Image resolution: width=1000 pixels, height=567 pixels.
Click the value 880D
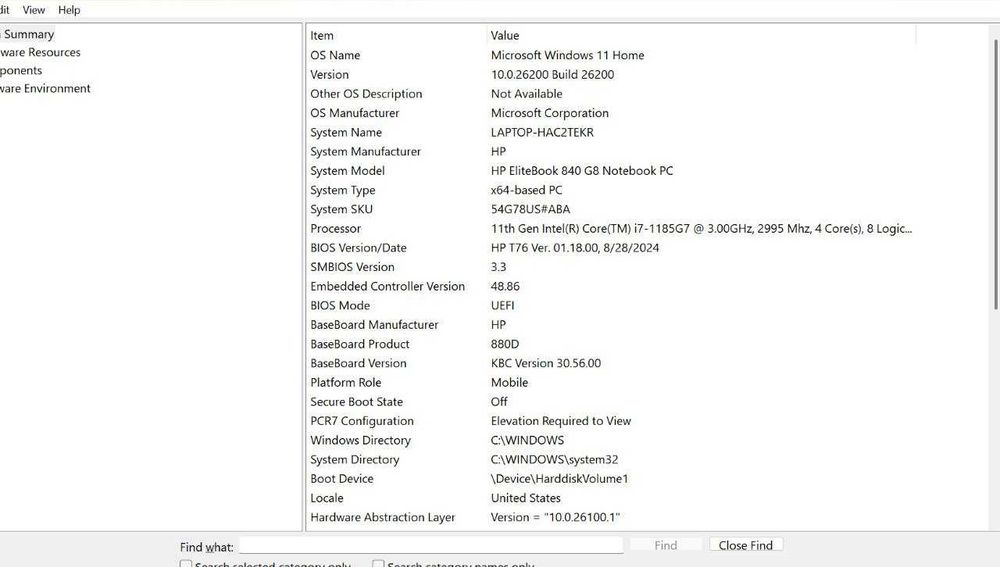(x=504, y=344)
